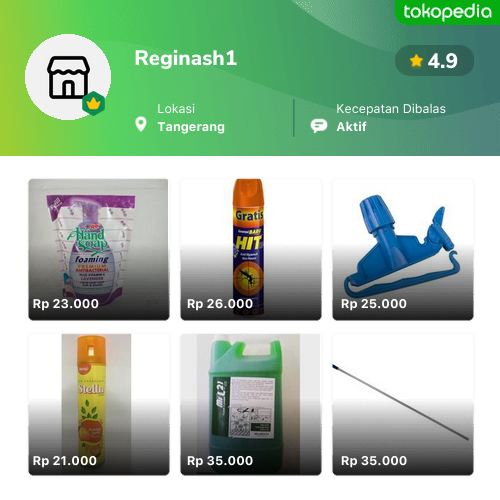500x500 pixels.
Task: Click the yellow star rating icon
Action: tap(416, 61)
